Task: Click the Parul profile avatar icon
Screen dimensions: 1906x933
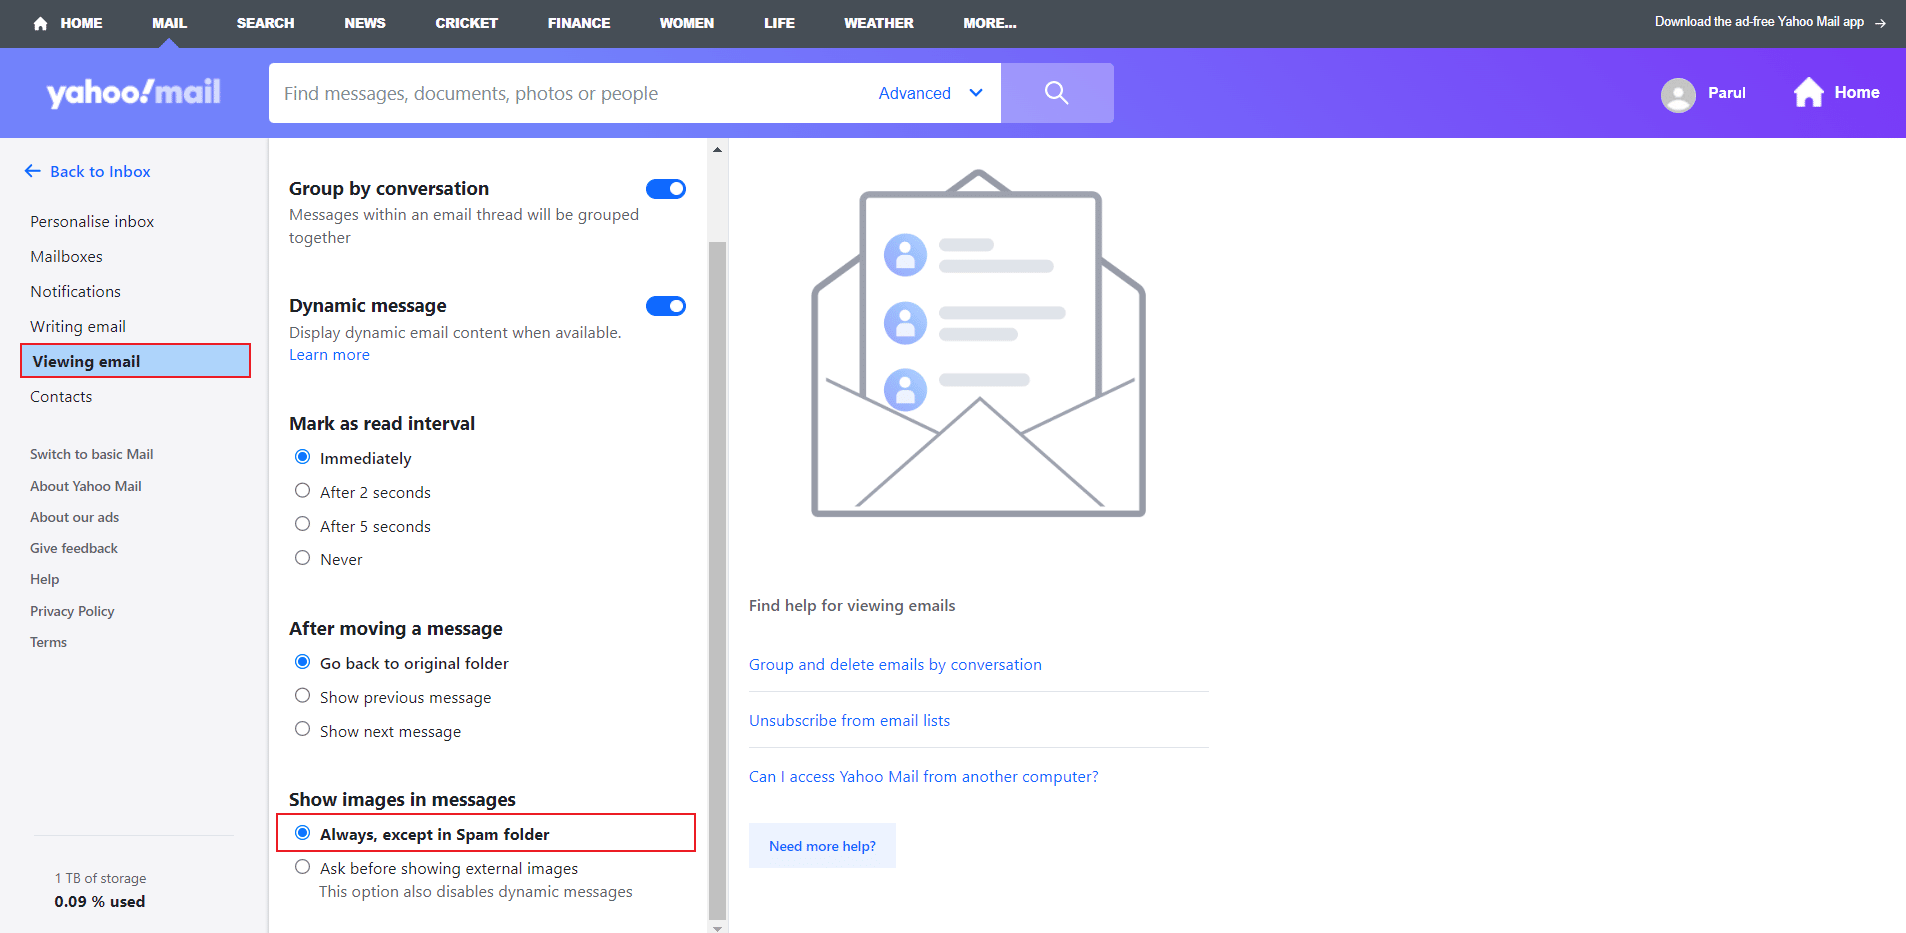Action: click(1678, 94)
